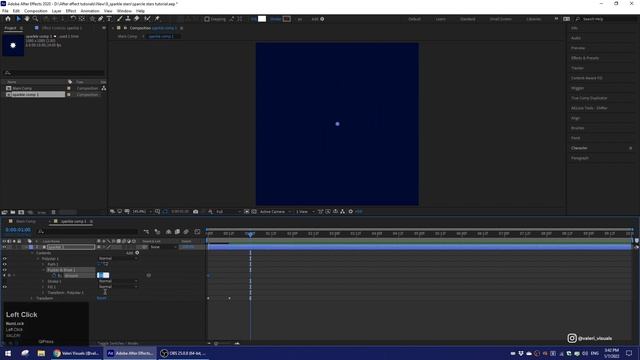The height and width of the screenshot is (360, 640).
Task: Select the Zoom magnifier tool
Action: click(36, 19)
